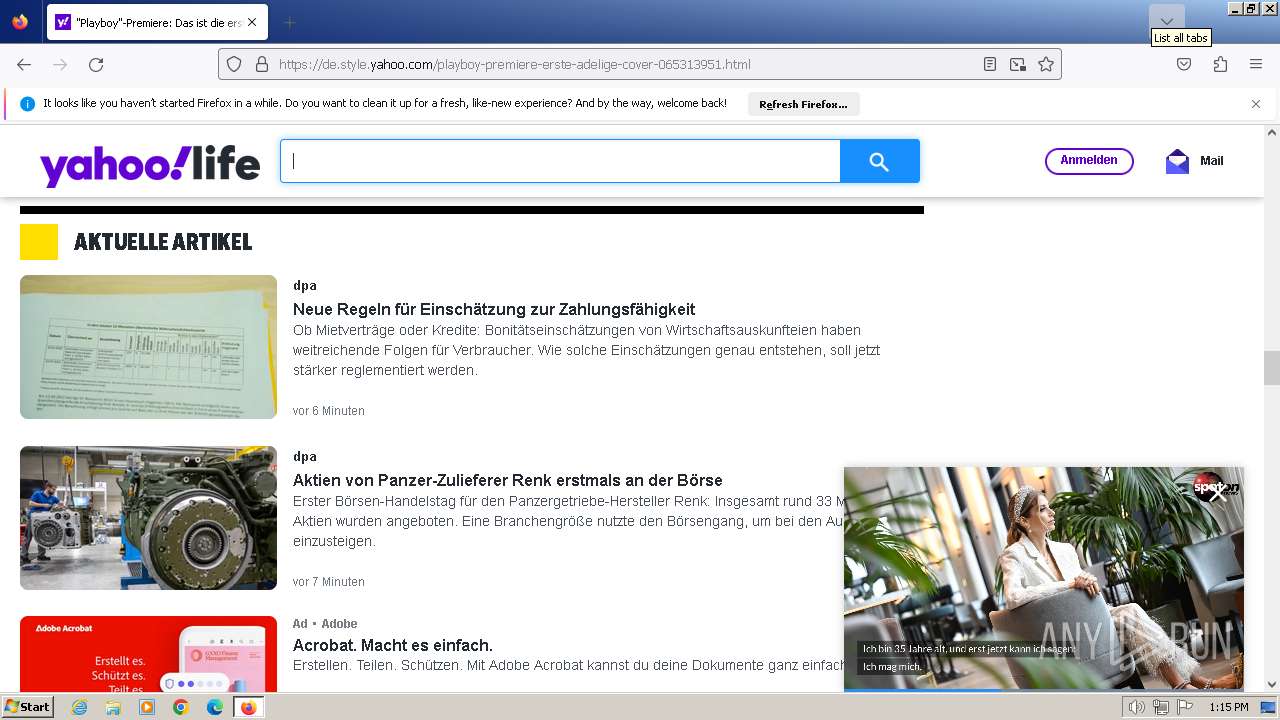Open the Action Center flag icon
This screenshot has width=1280, height=720.
1184,707
